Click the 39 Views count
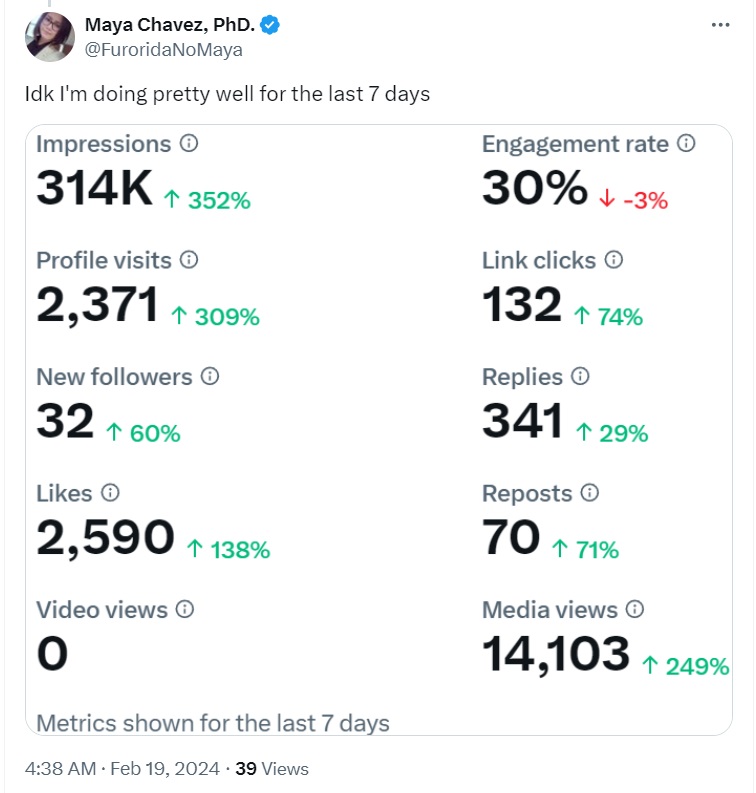 271,769
